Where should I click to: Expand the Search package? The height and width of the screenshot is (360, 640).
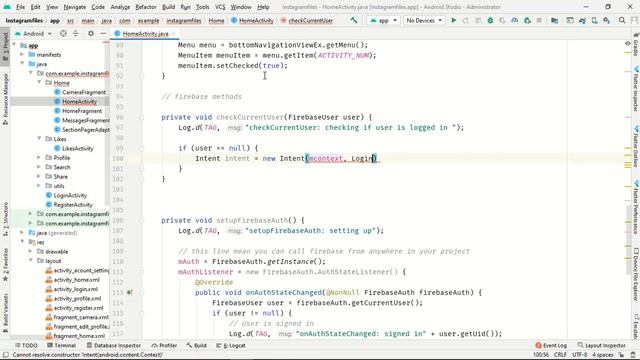point(39,167)
